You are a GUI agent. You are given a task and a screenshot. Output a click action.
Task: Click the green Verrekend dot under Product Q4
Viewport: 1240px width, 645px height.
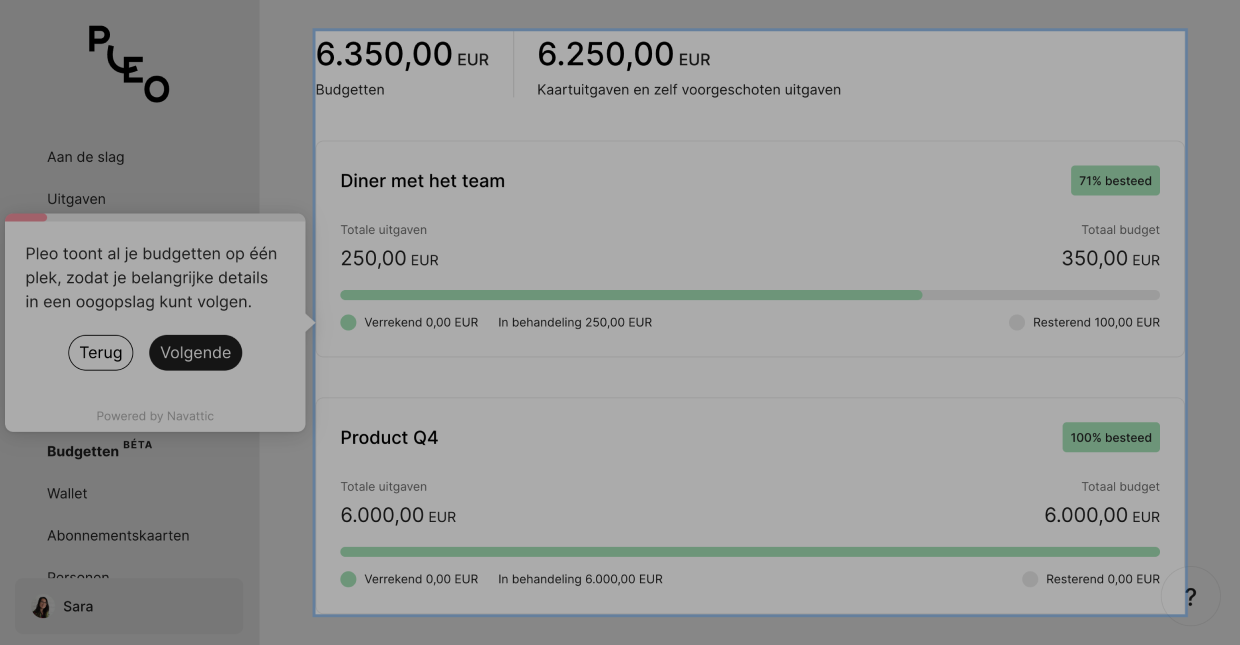[348, 579]
